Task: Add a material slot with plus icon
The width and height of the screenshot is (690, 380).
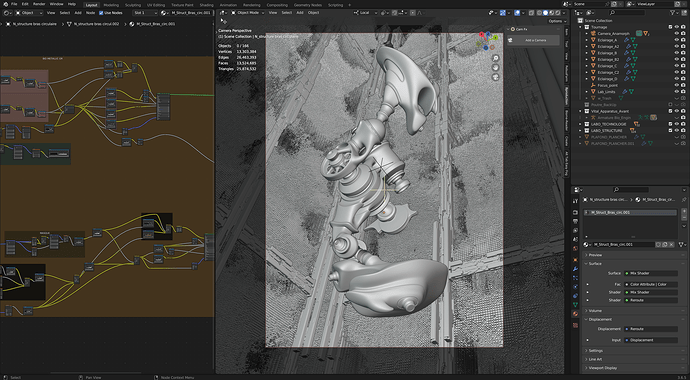Action: click(684, 212)
